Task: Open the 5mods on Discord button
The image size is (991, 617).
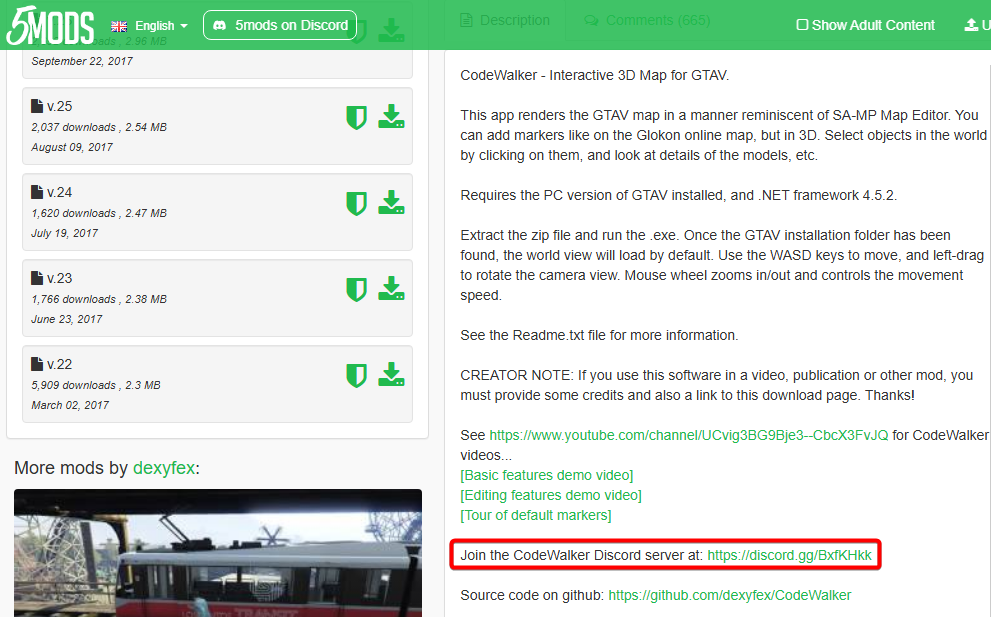Action: click(x=280, y=25)
